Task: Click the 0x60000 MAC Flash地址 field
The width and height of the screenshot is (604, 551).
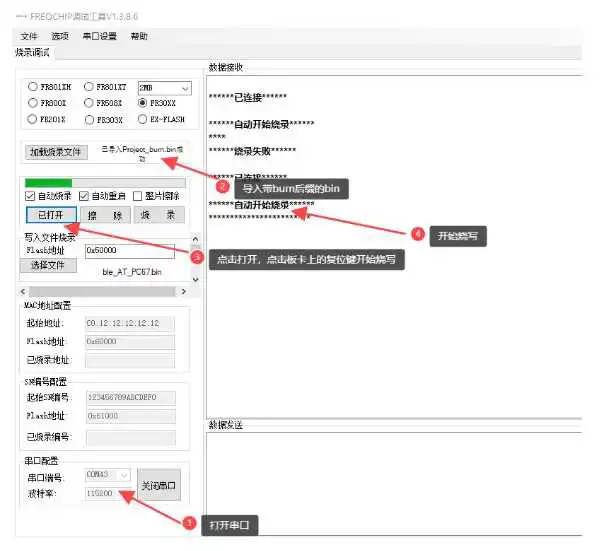Action: click(x=130, y=342)
